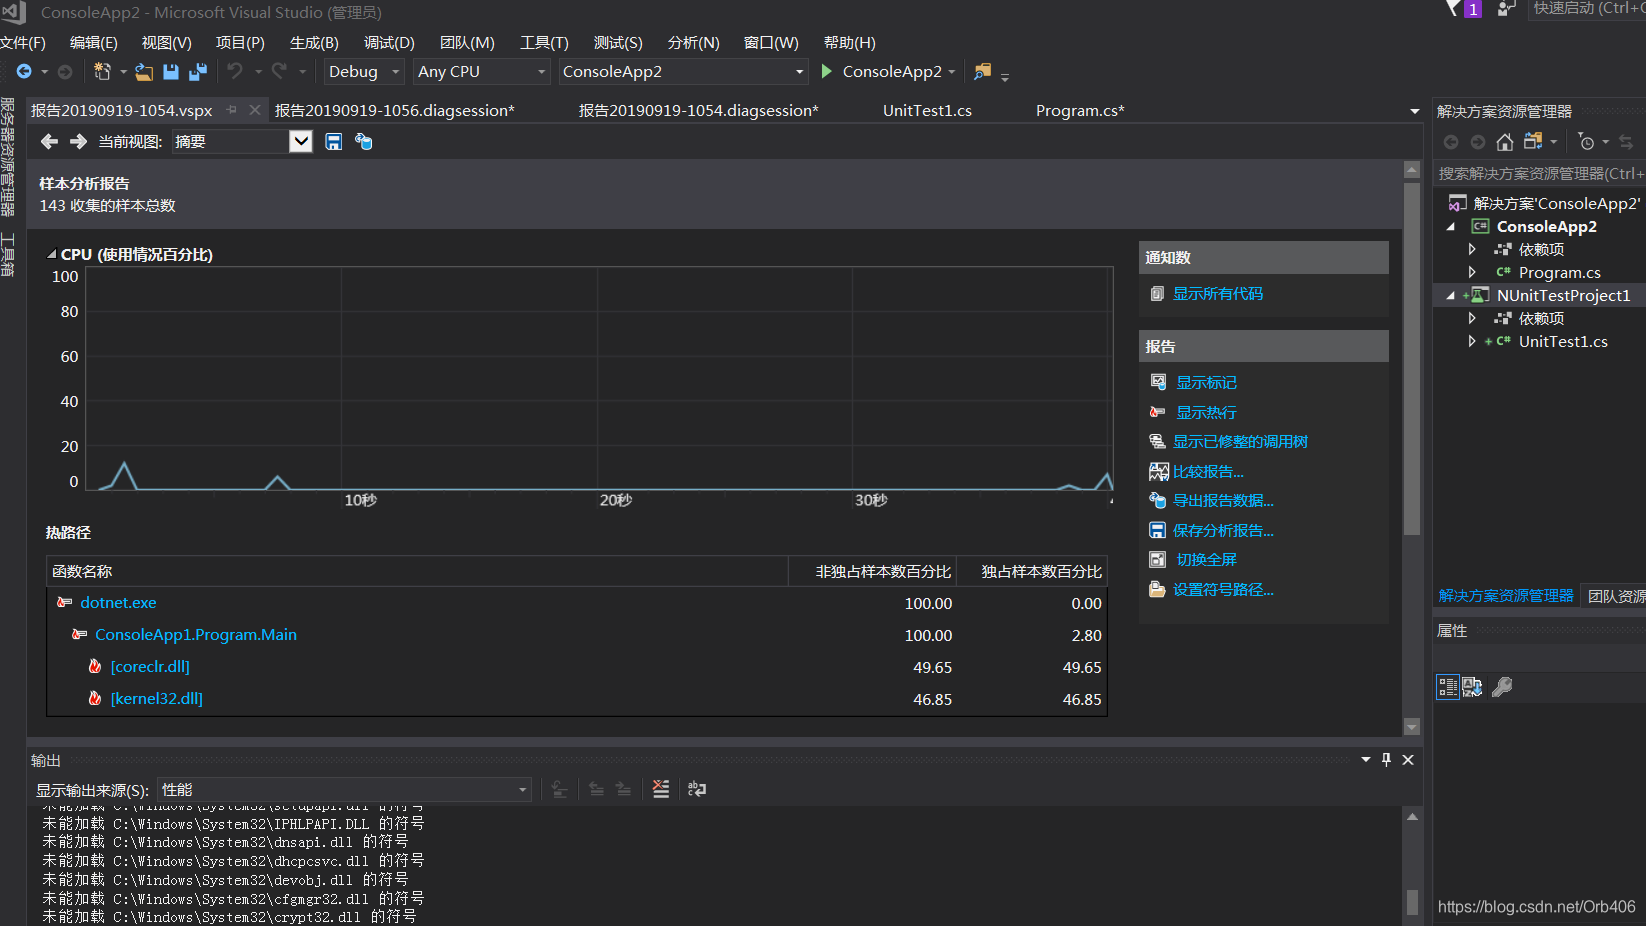Click the 导出报告数据 link
This screenshot has height=926, width=1646.
(x=1223, y=501)
